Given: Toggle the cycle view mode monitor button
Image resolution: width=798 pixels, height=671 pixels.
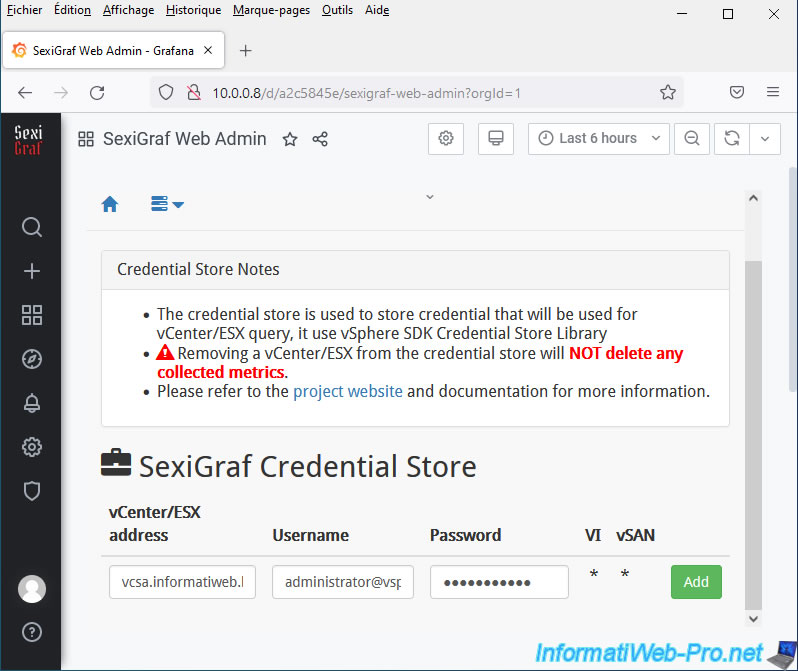Looking at the screenshot, I should [494, 138].
